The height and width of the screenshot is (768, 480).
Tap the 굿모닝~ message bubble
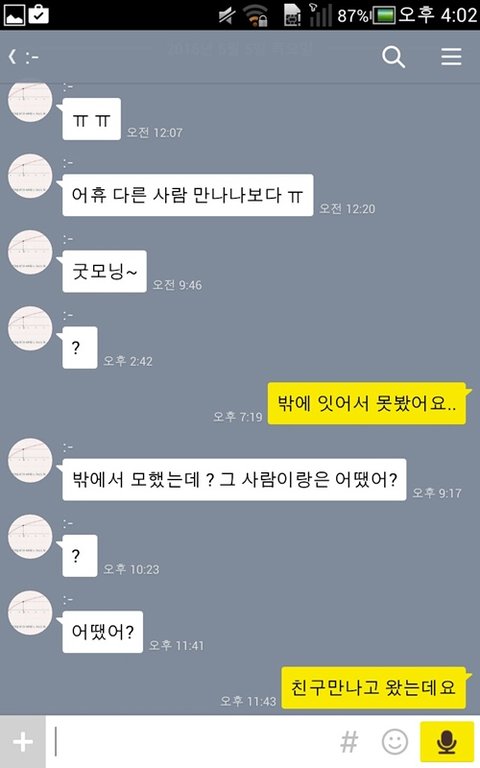point(104,271)
